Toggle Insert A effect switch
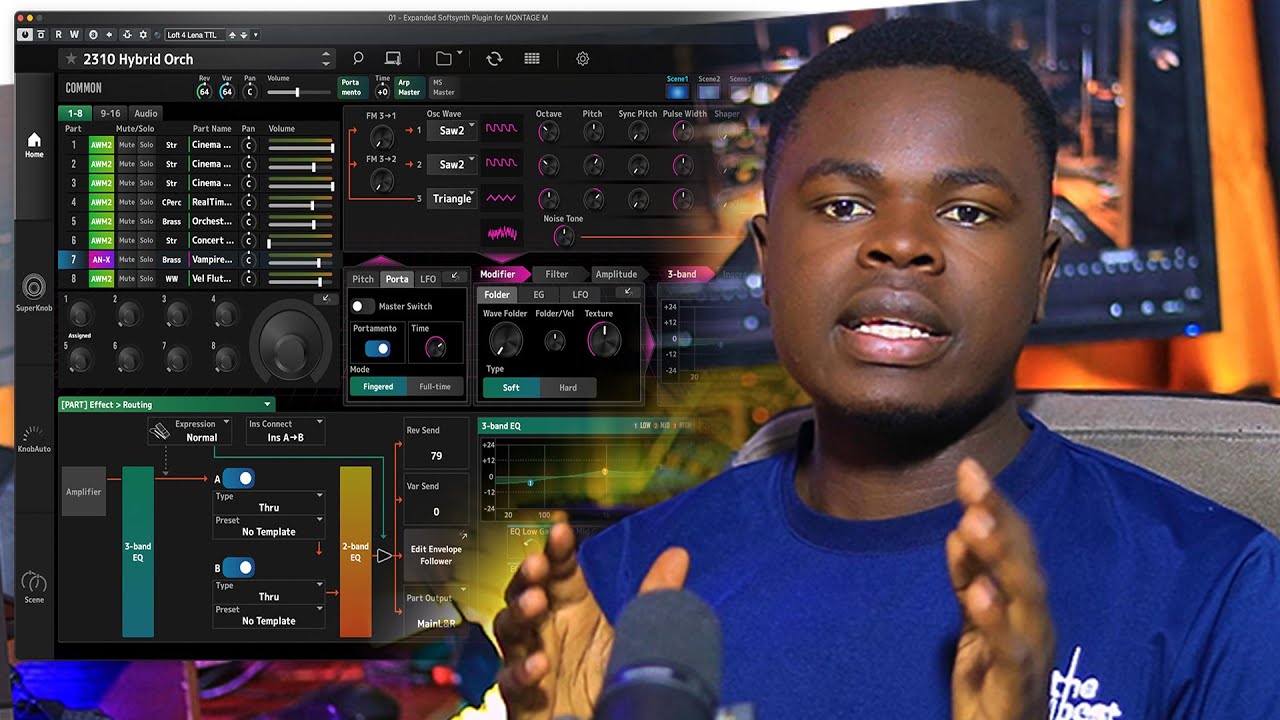 click(238, 478)
